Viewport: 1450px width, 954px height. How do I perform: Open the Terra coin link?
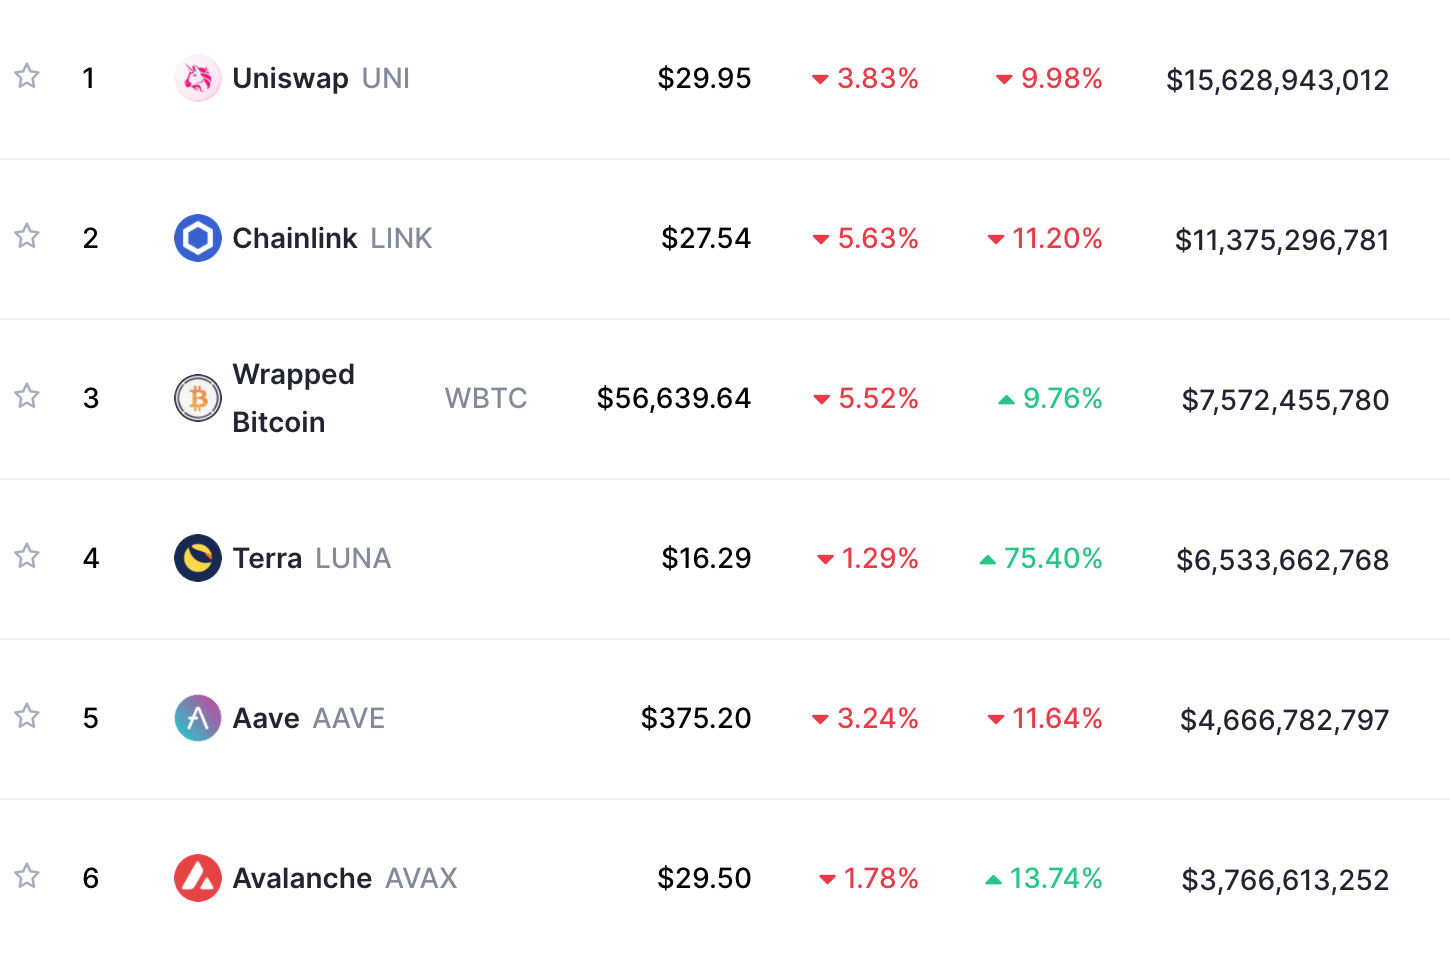tap(267, 558)
